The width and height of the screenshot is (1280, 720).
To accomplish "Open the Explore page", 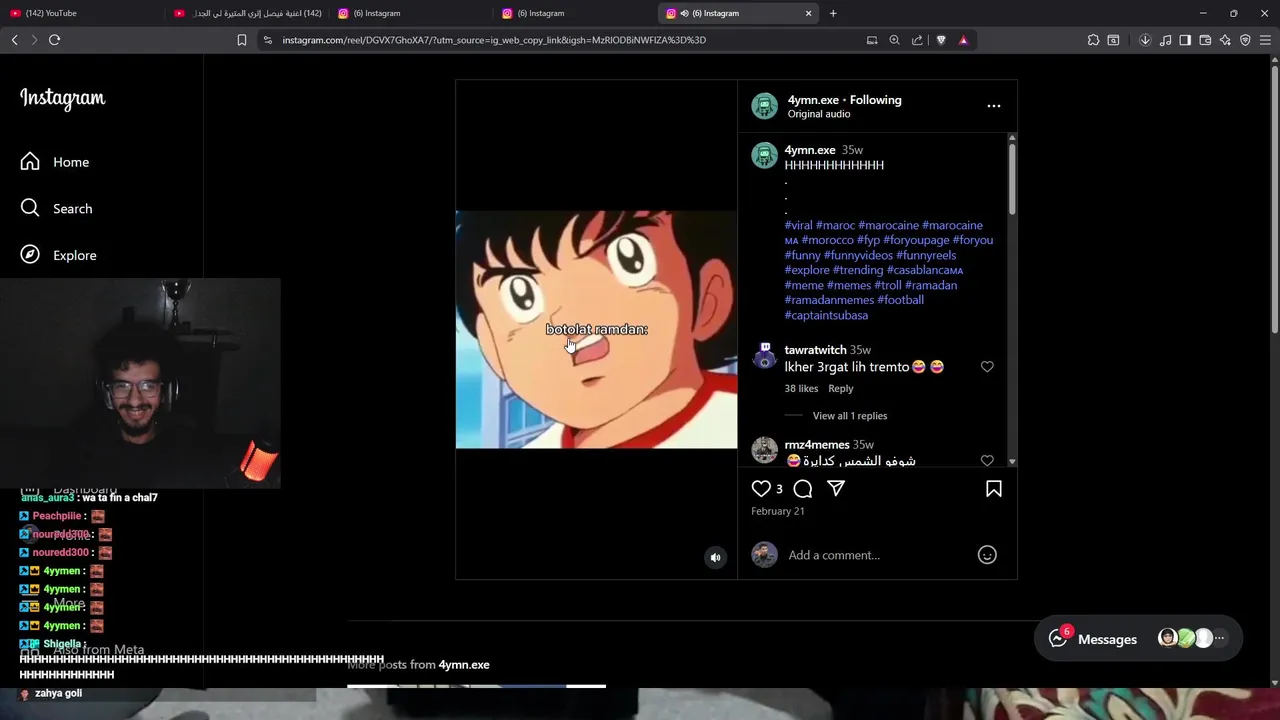I will 59,255.
